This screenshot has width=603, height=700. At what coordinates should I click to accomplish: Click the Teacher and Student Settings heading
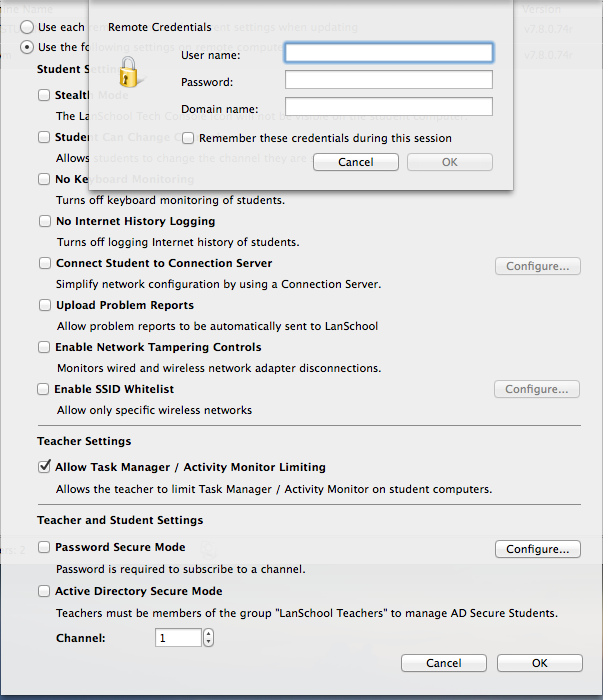click(120, 520)
